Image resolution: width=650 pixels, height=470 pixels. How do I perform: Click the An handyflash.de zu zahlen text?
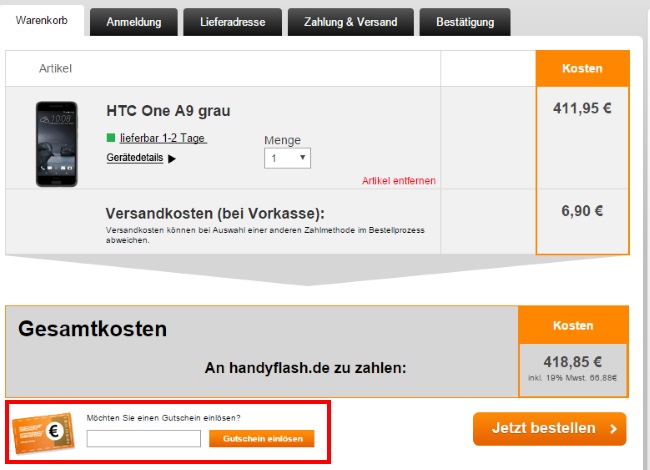point(306,368)
